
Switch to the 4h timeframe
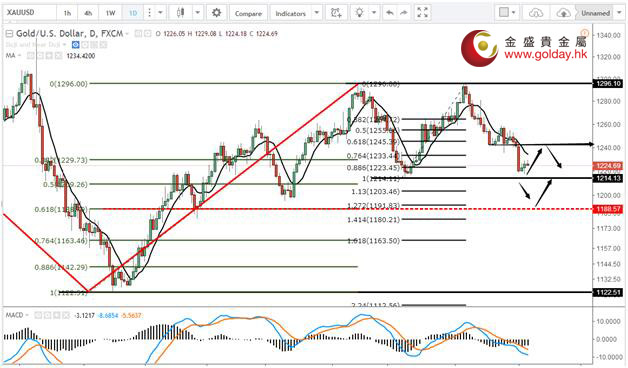[88, 13]
